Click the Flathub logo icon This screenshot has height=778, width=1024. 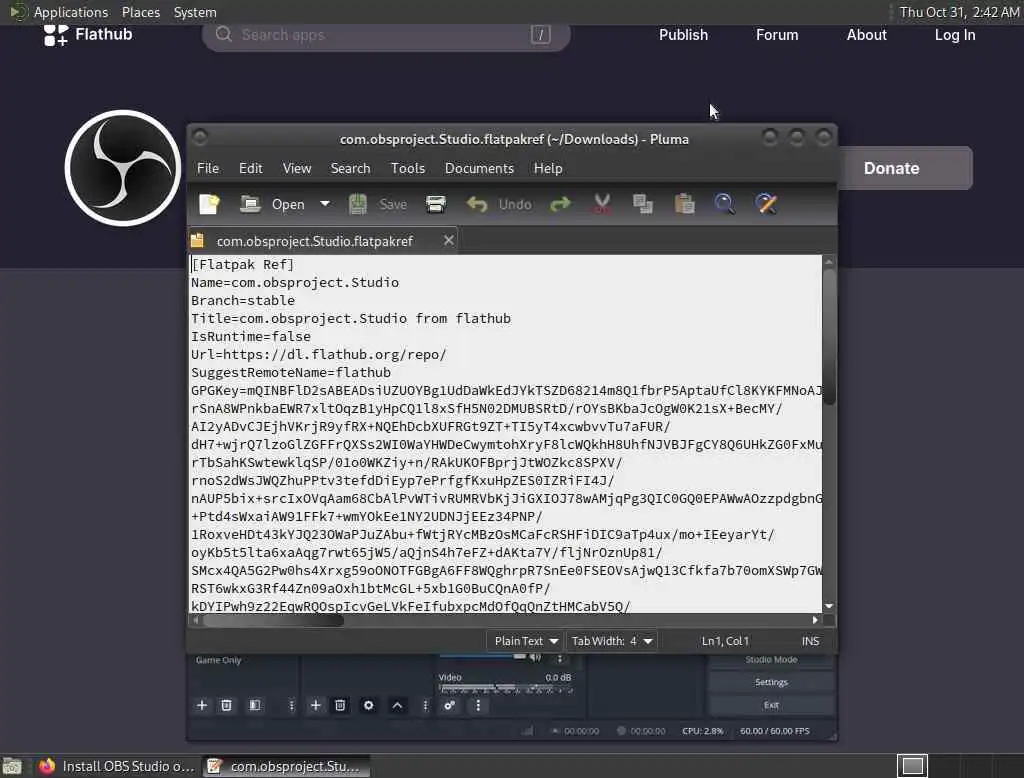coord(56,35)
